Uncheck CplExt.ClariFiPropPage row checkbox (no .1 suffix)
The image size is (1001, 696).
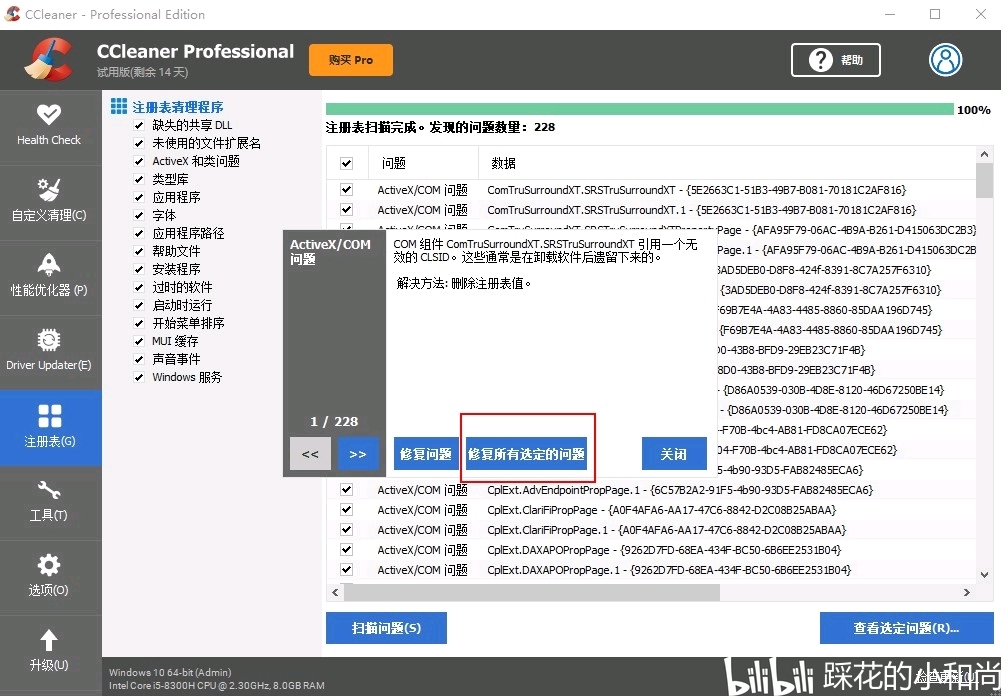[347, 510]
